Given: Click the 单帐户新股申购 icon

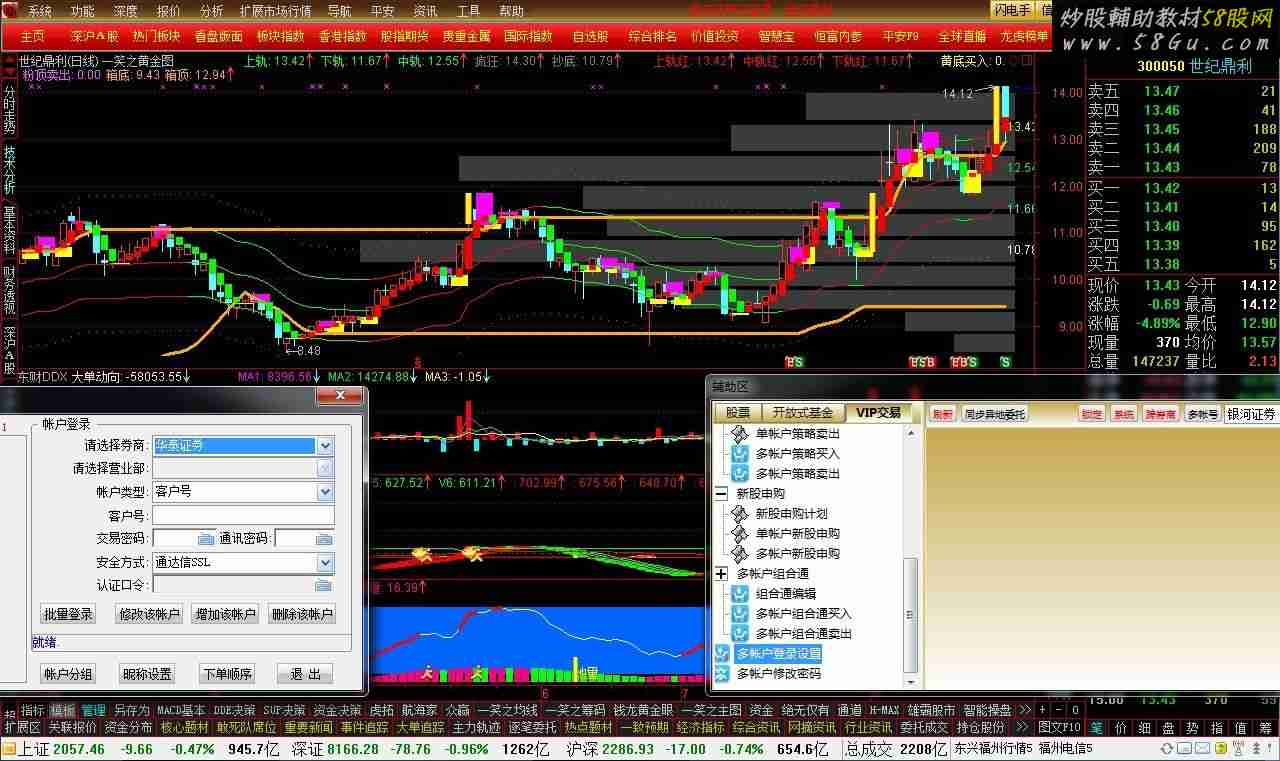Looking at the screenshot, I should pos(740,534).
